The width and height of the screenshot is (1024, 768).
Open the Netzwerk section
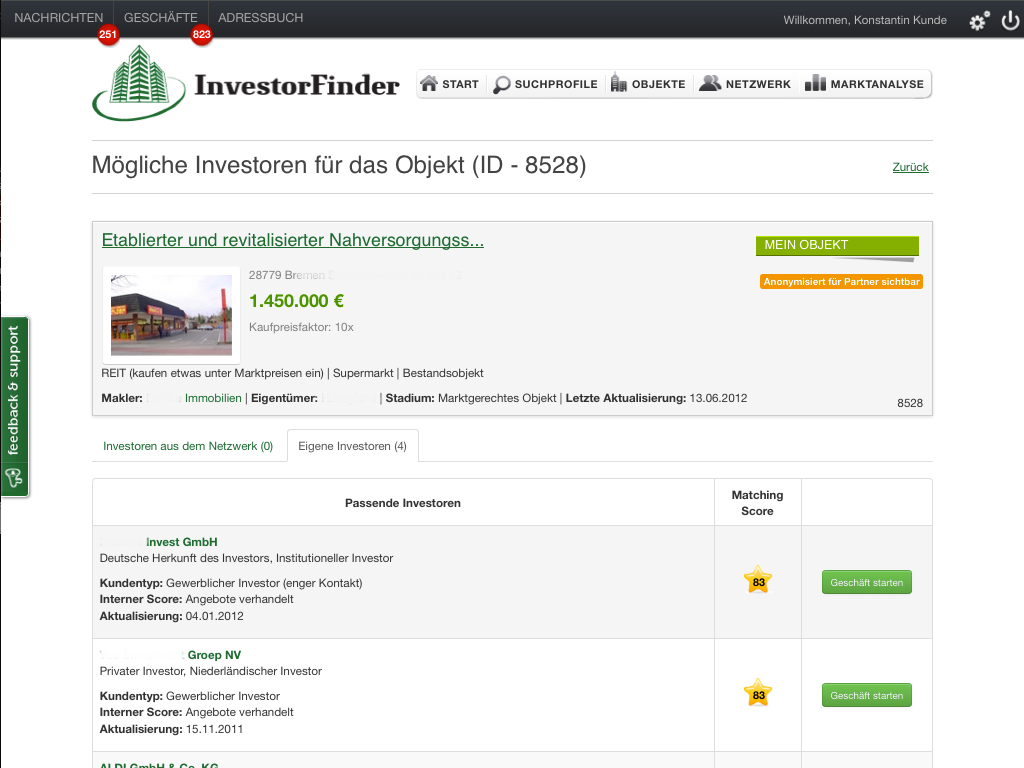745,84
